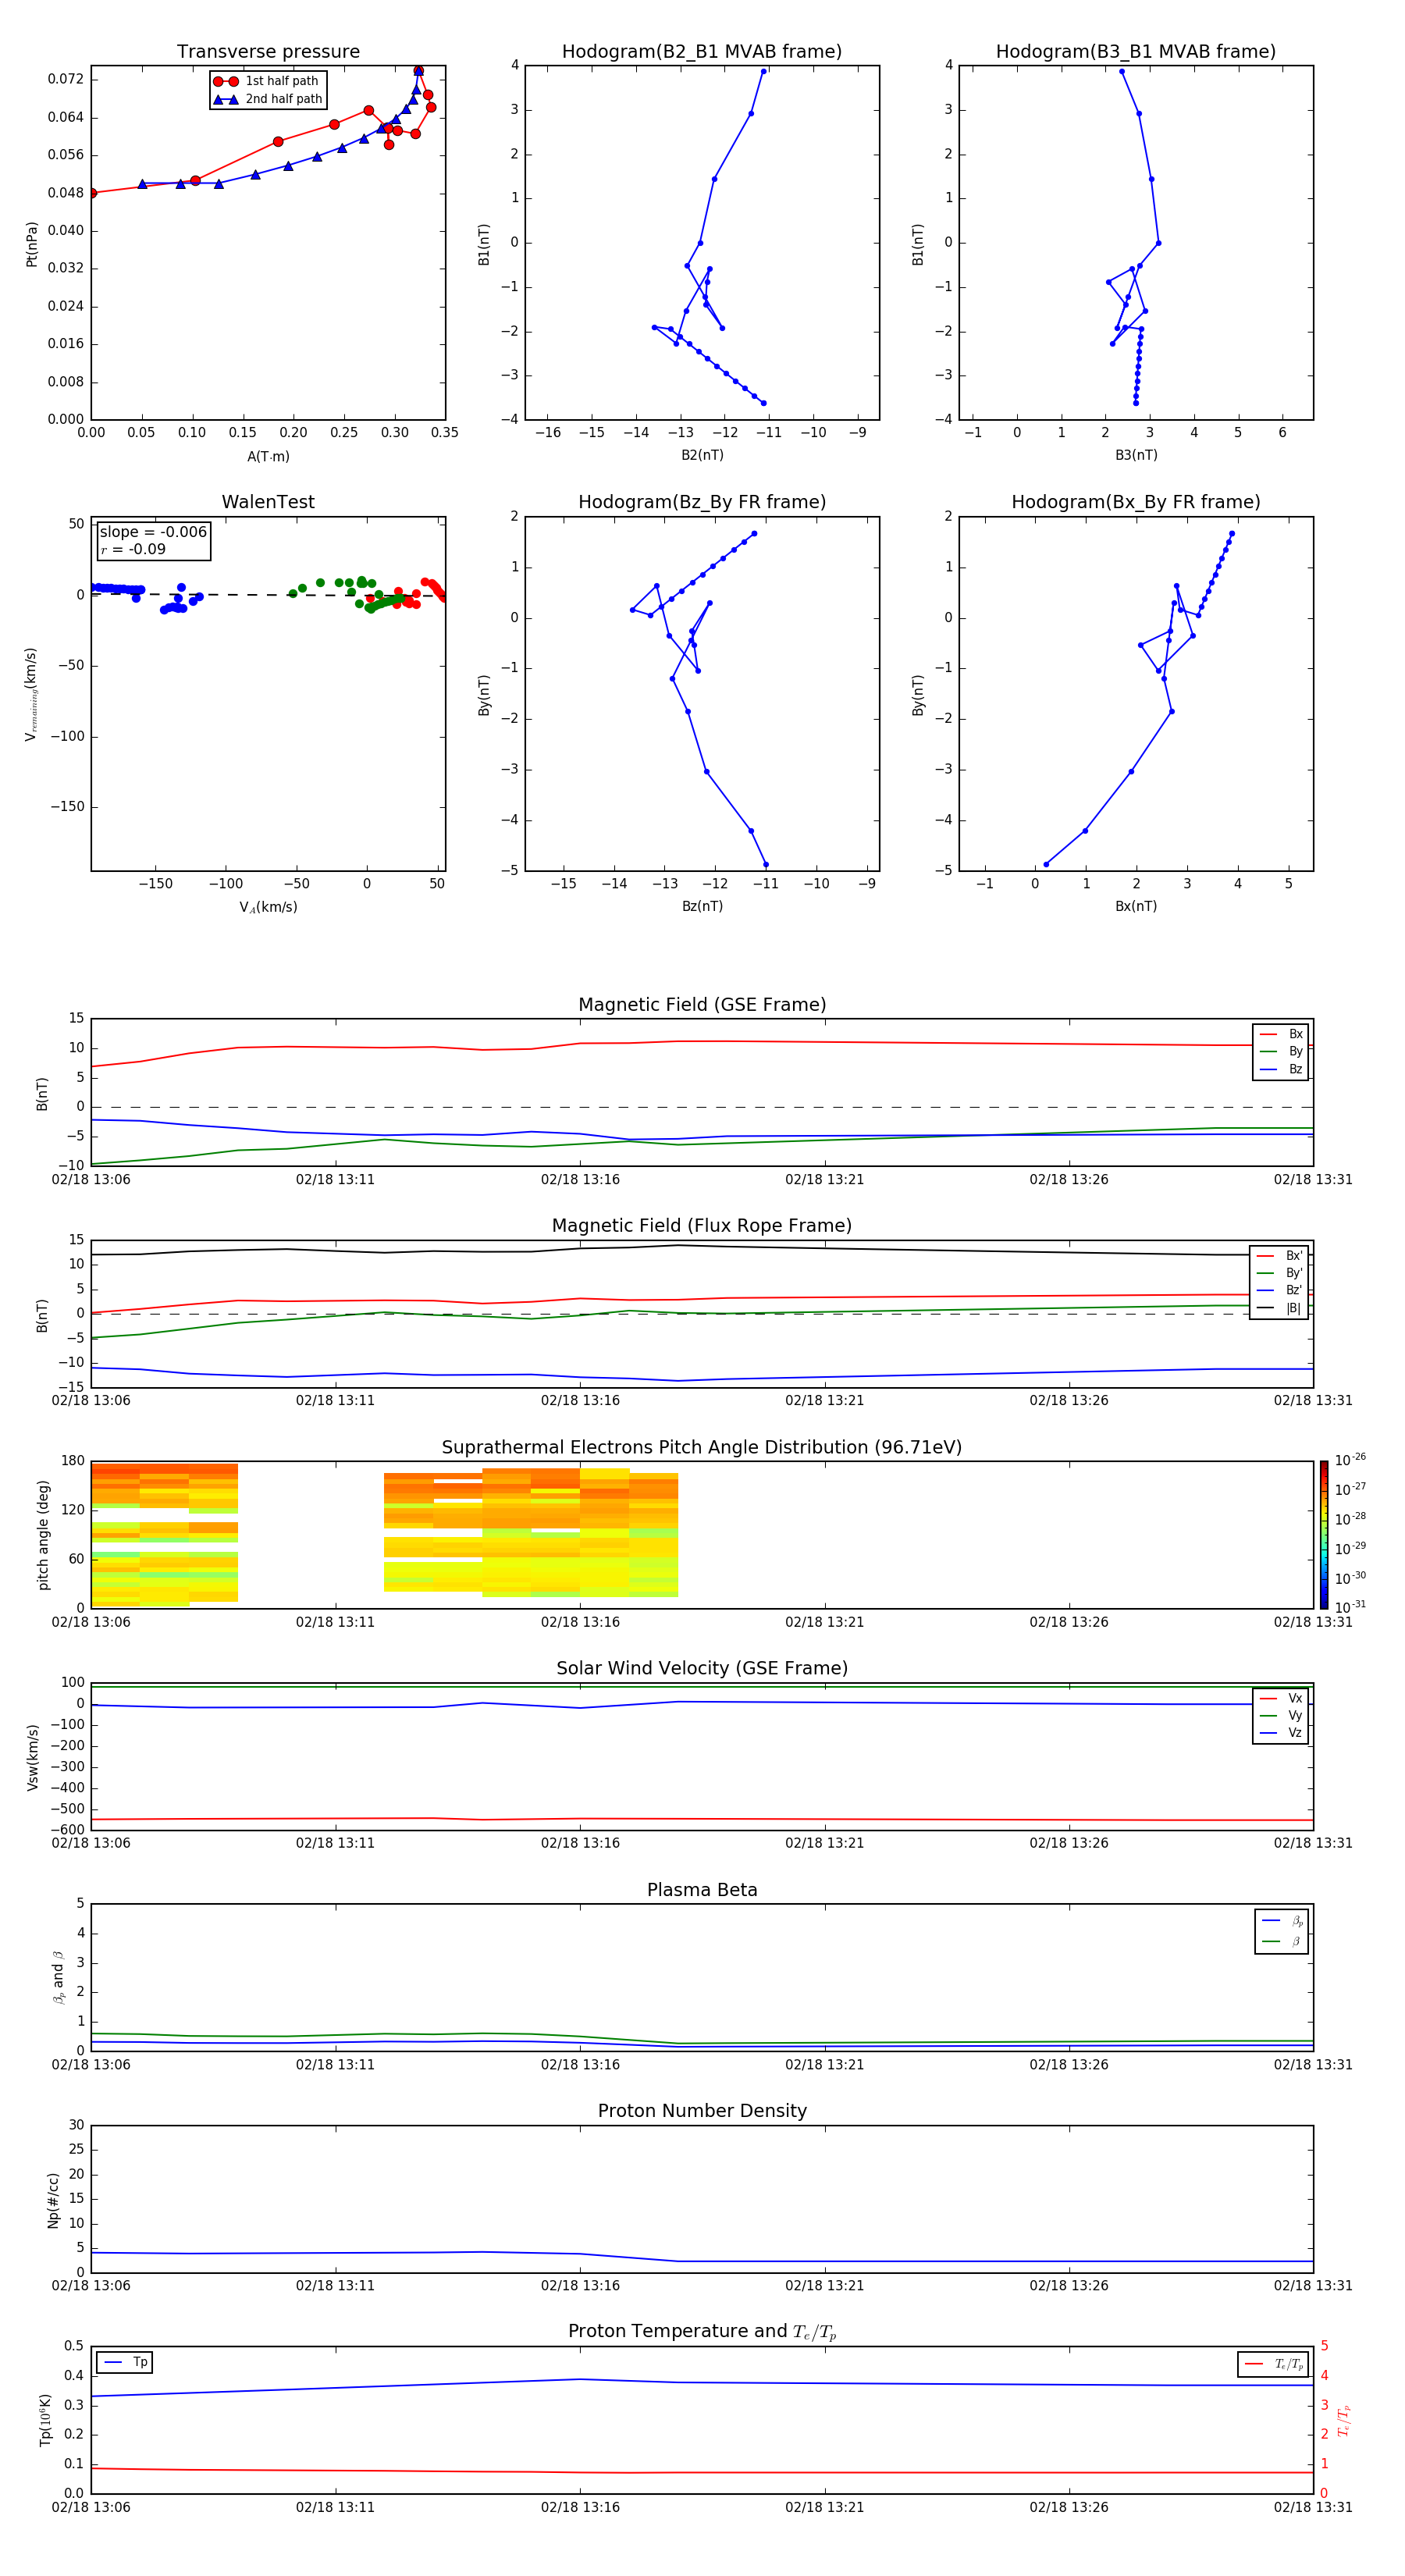Click the 'WalenTest' plot title
Image resolution: width=1405 pixels, height=2576 pixels.
(268, 502)
